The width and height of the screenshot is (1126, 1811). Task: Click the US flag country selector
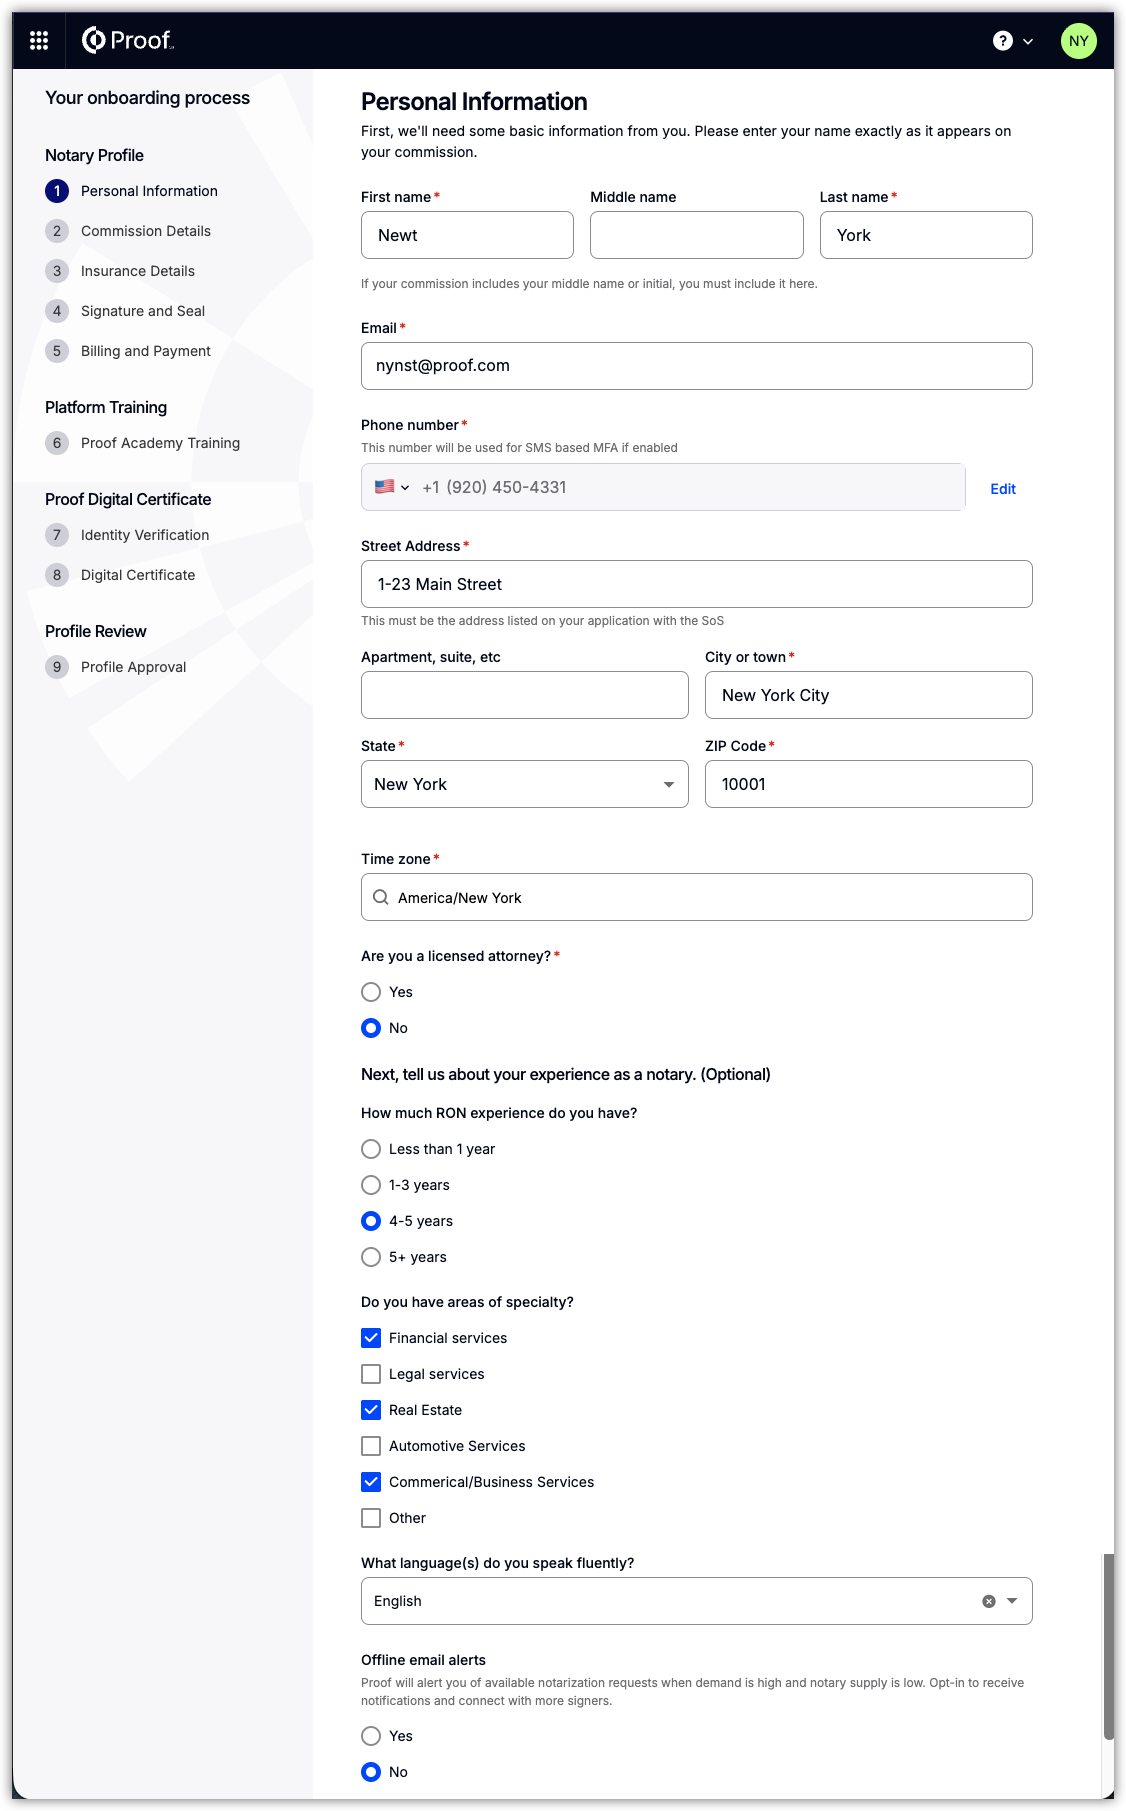392,487
